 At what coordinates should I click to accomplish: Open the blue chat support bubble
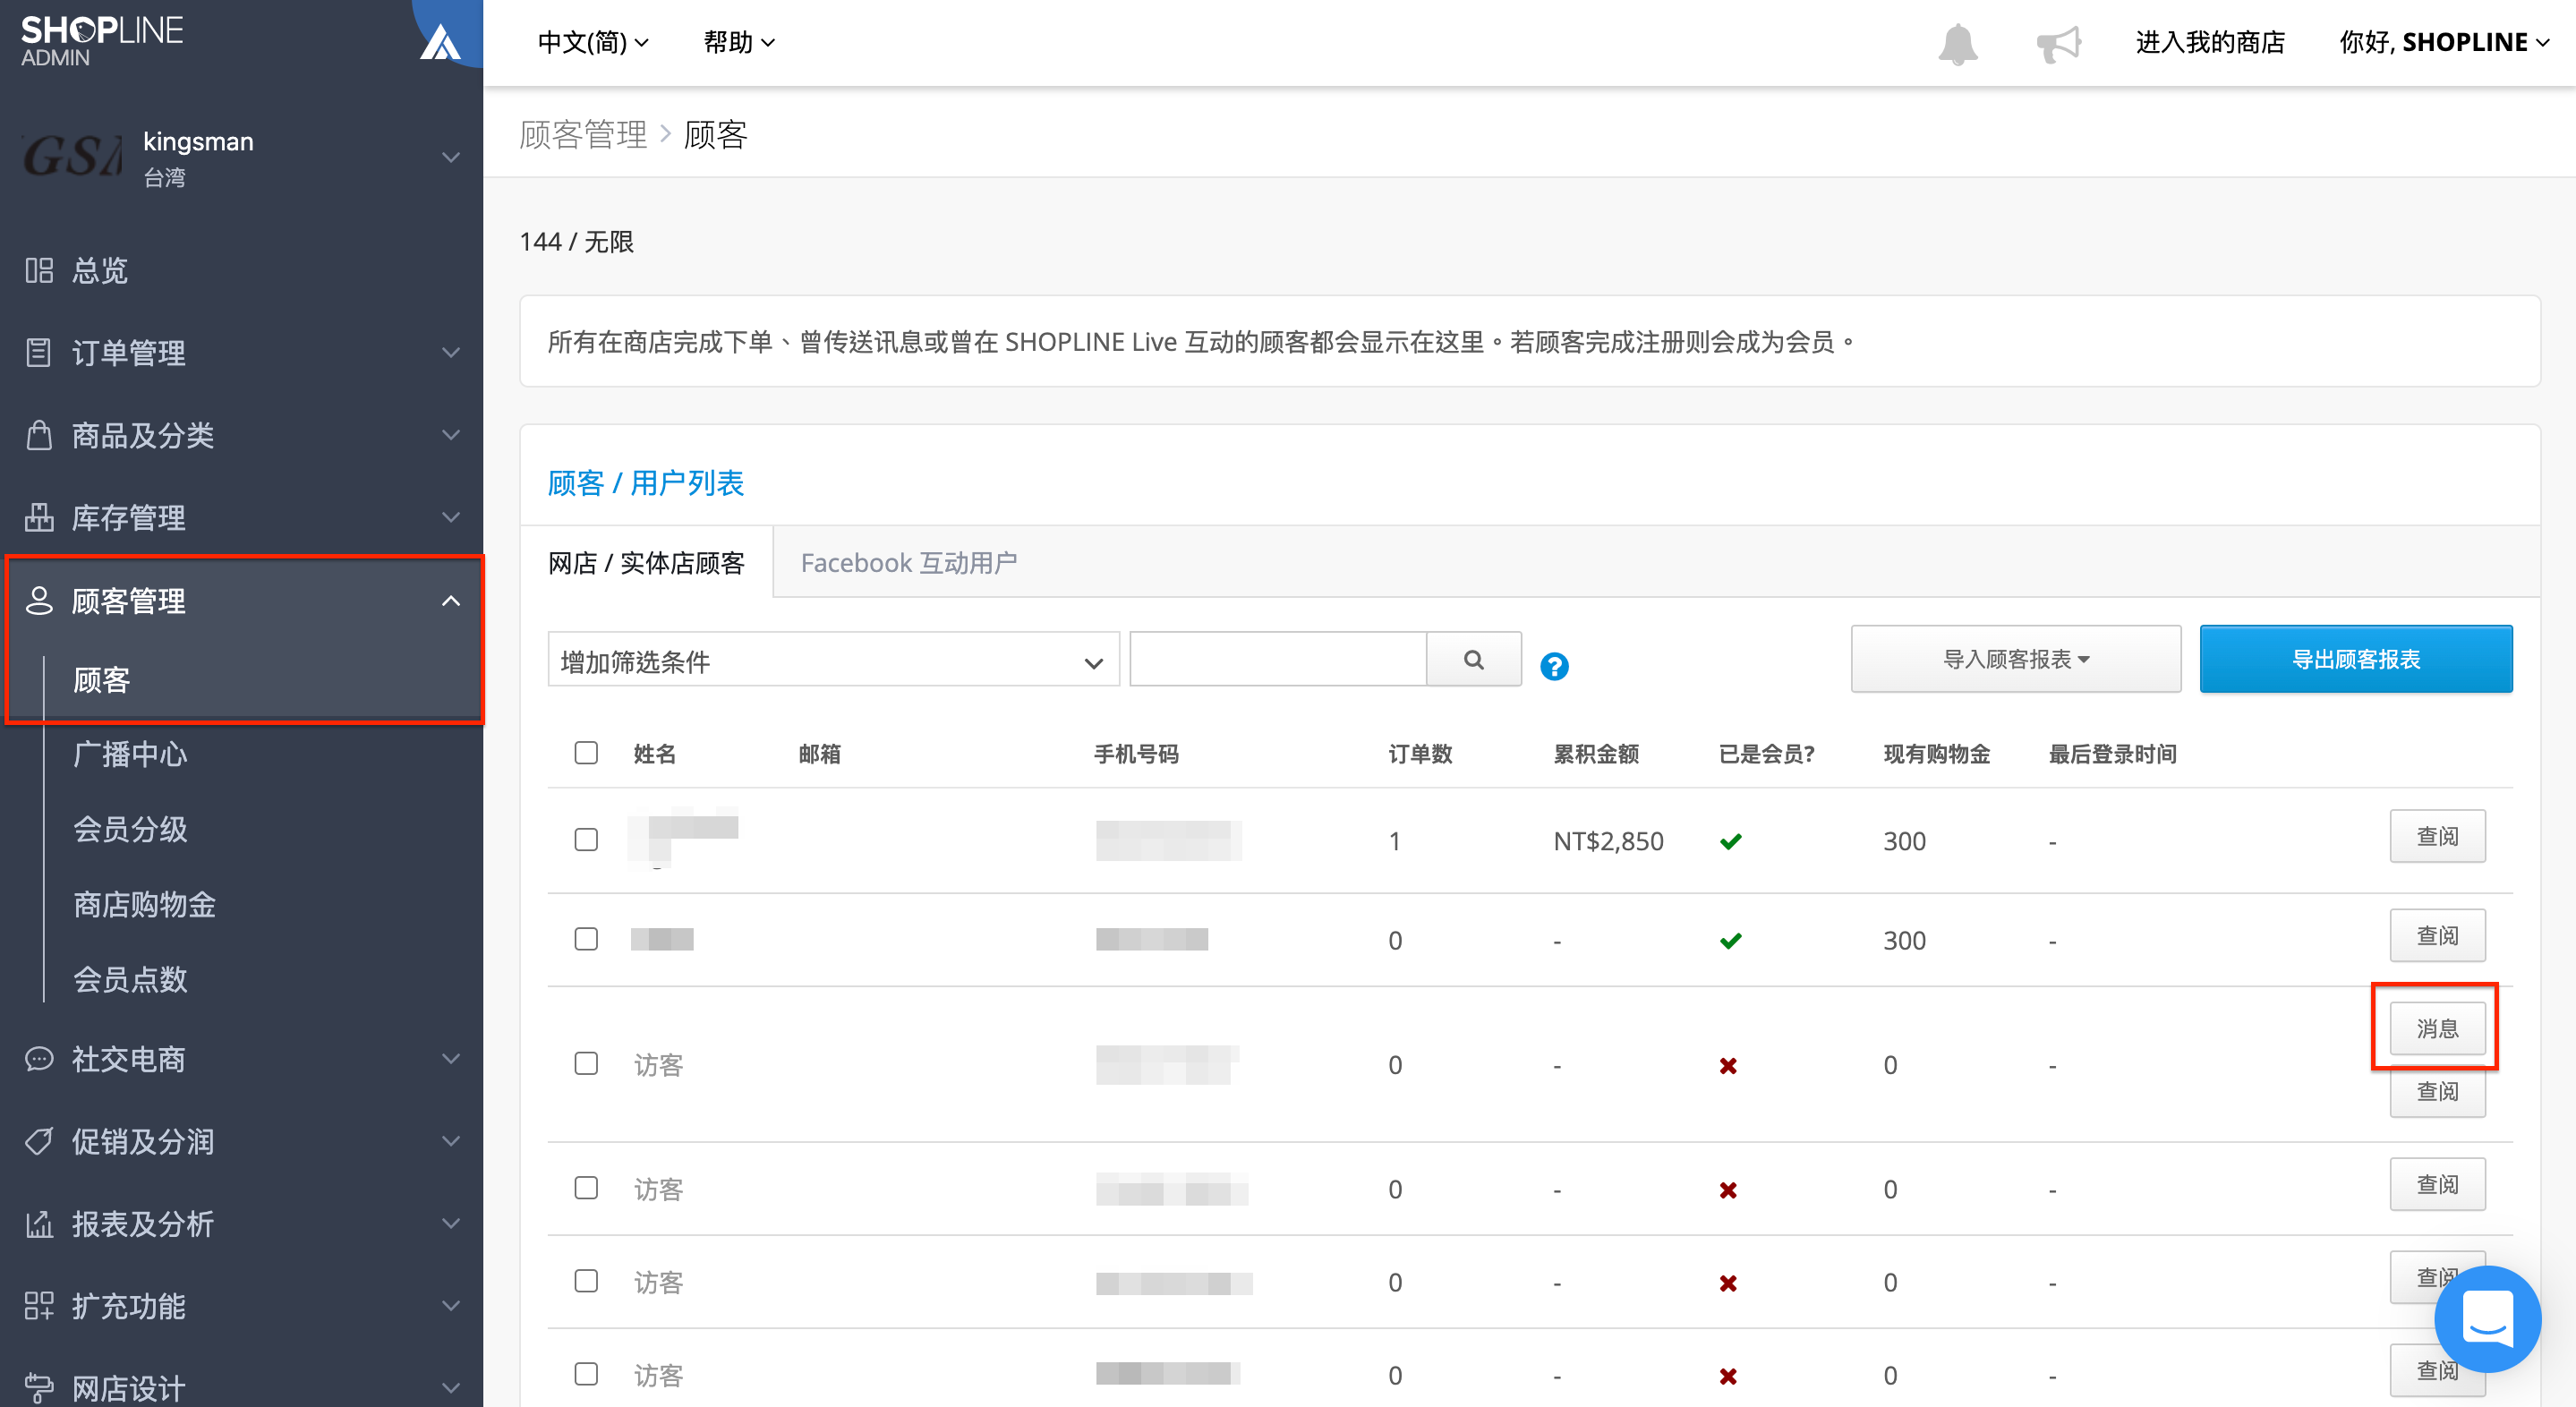tap(2487, 1318)
